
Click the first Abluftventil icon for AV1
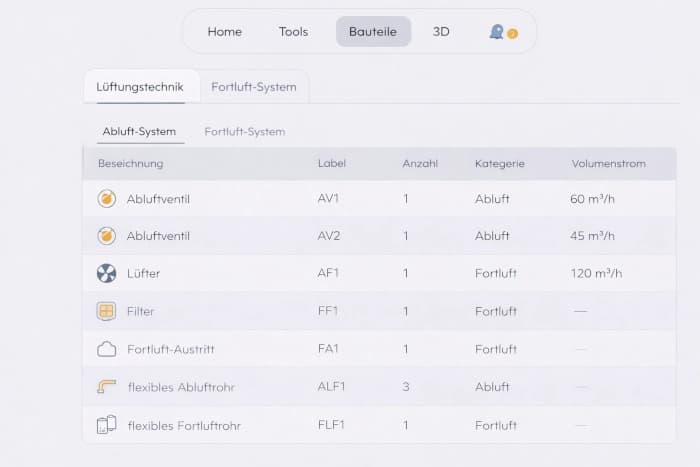pos(106,199)
